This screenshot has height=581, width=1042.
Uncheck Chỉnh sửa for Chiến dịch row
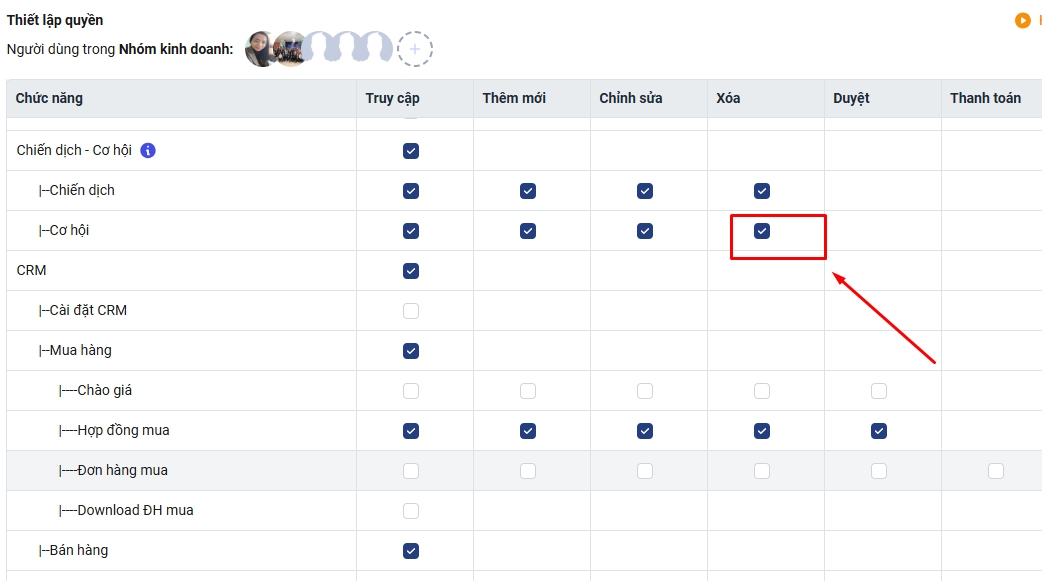pyautogui.click(x=645, y=191)
